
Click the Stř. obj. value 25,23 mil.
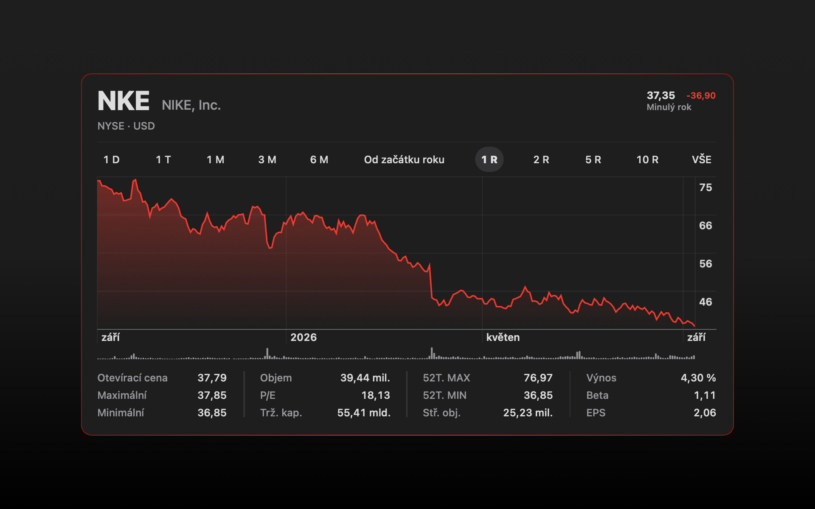coord(528,413)
